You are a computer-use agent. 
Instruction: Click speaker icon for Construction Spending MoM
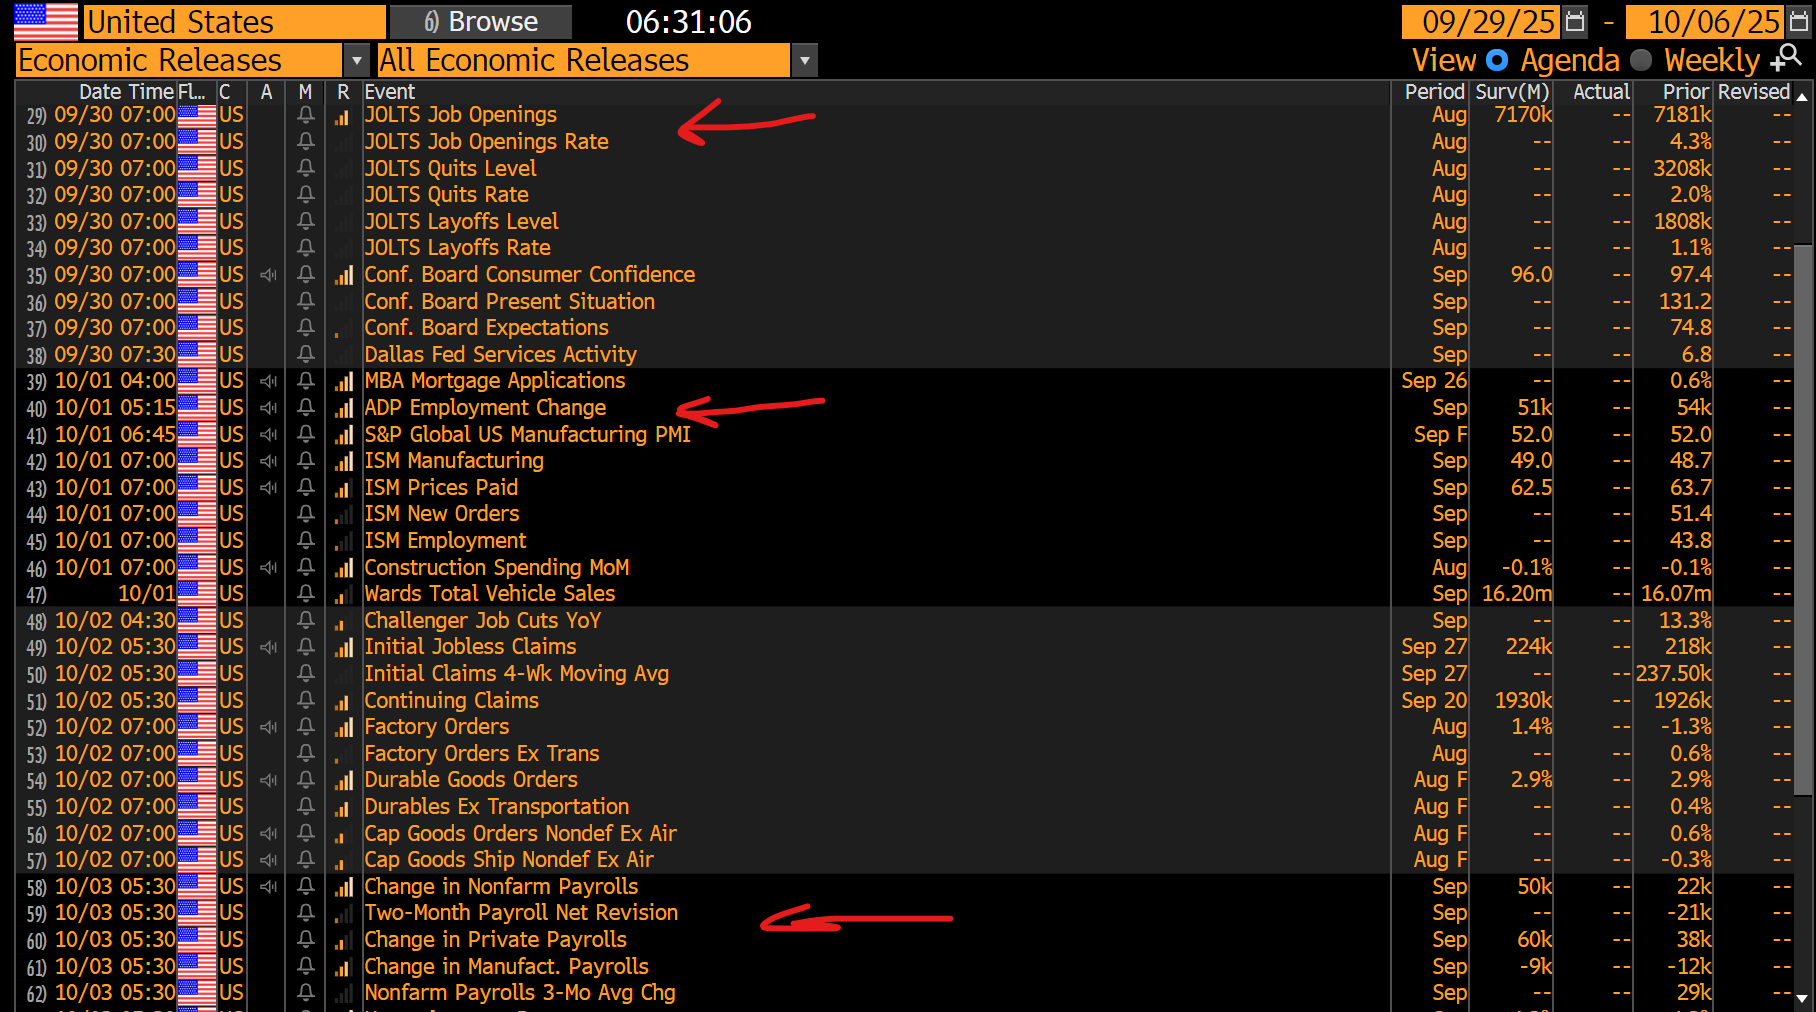pos(268,568)
